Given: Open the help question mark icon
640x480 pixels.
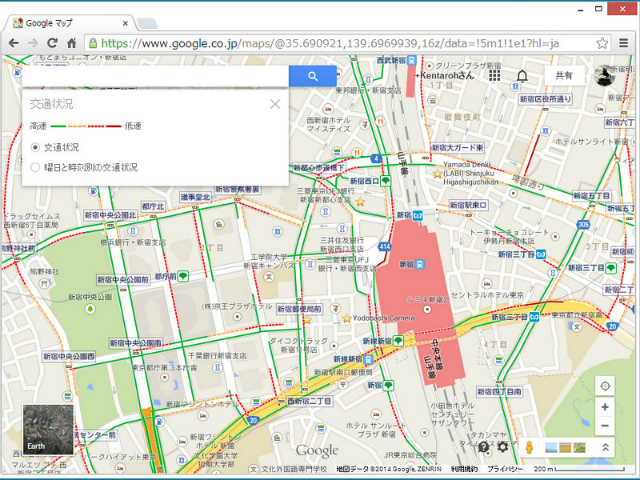Looking at the screenshot, I should click(483, 447).
